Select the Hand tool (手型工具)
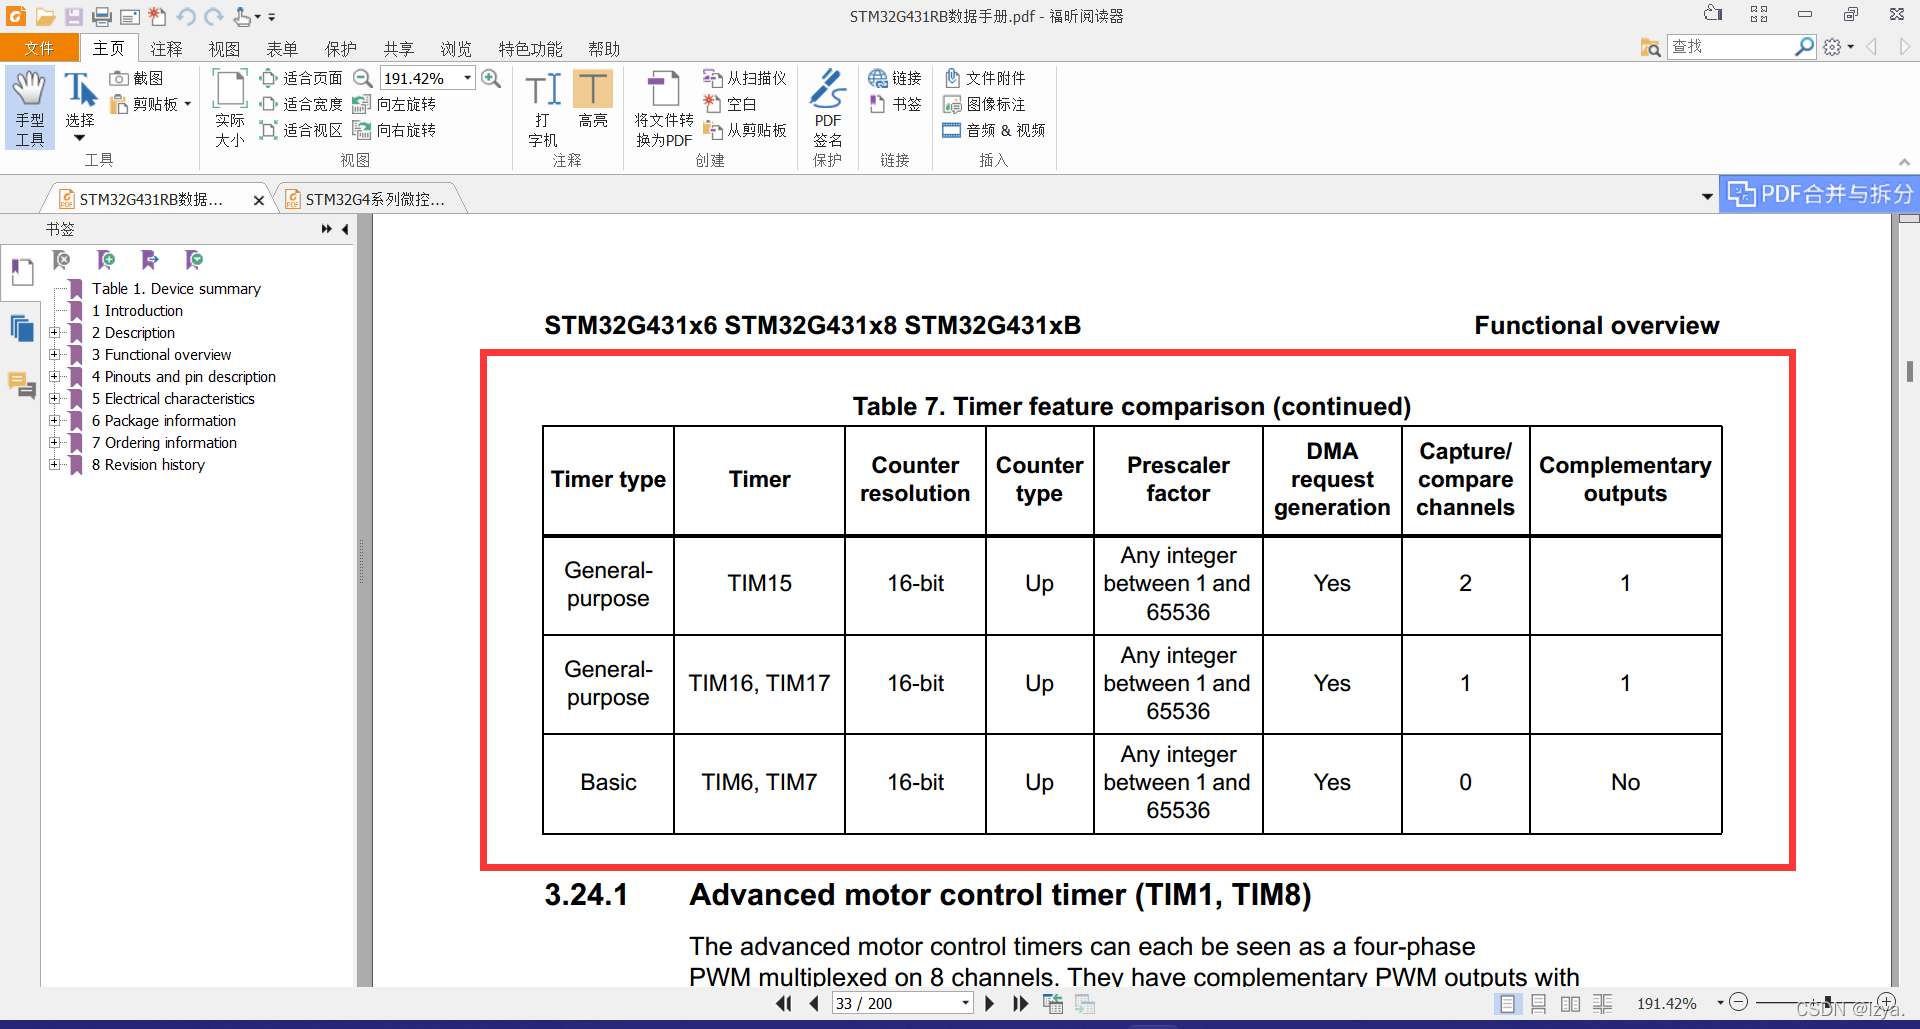Screen dimensions: 1920x1029 (30, 108)
